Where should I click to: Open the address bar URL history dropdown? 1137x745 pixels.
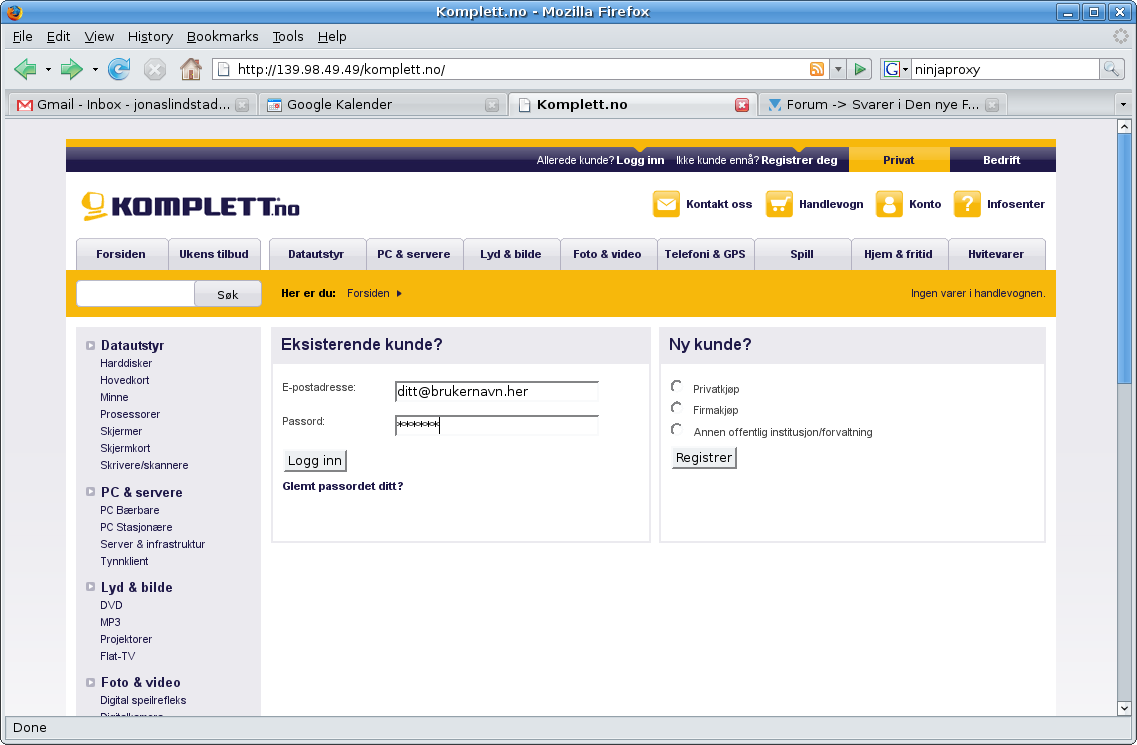(838, 69)
